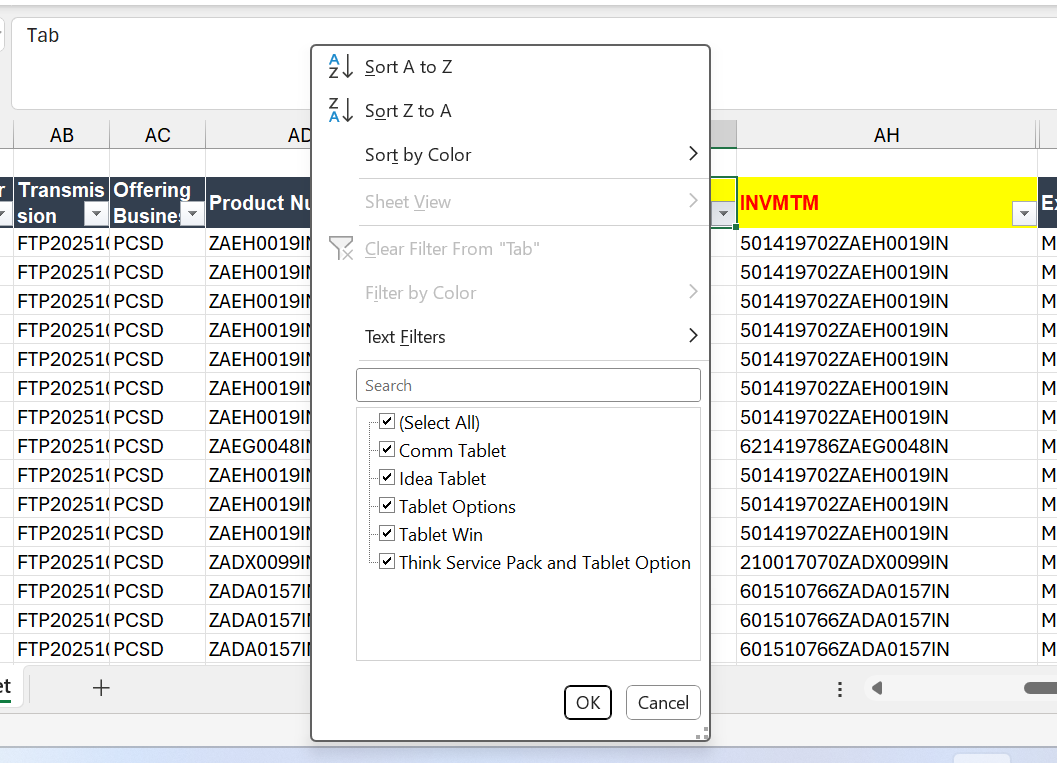Click the horizontal scroll left arrow

coord(877,688)
